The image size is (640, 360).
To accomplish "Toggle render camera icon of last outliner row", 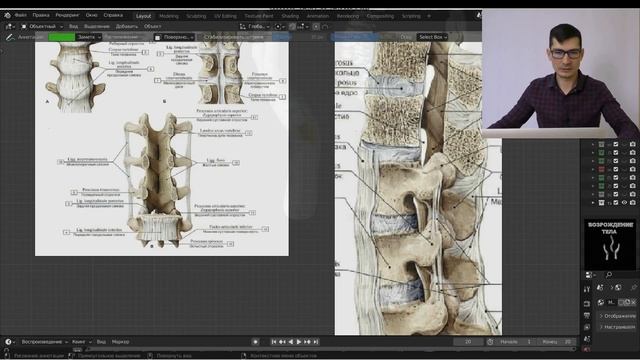I will (x=633, y=202).
